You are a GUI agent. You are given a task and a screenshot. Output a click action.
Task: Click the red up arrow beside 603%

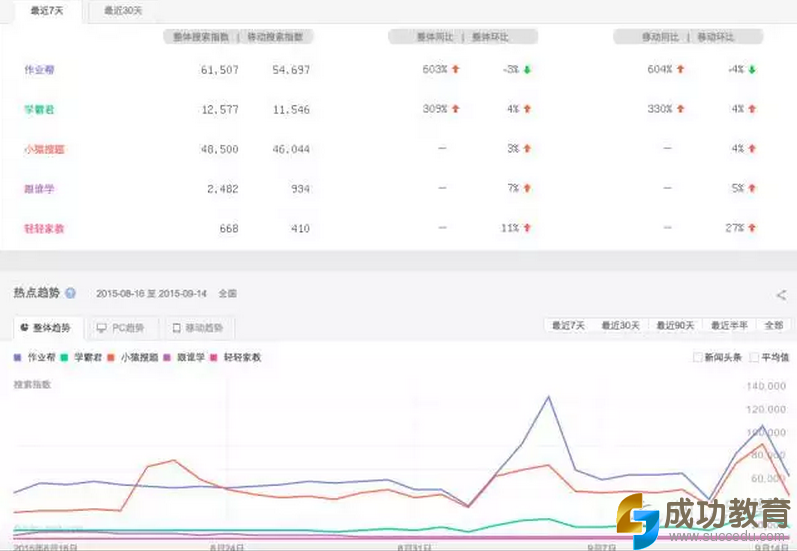coord(456,70)
